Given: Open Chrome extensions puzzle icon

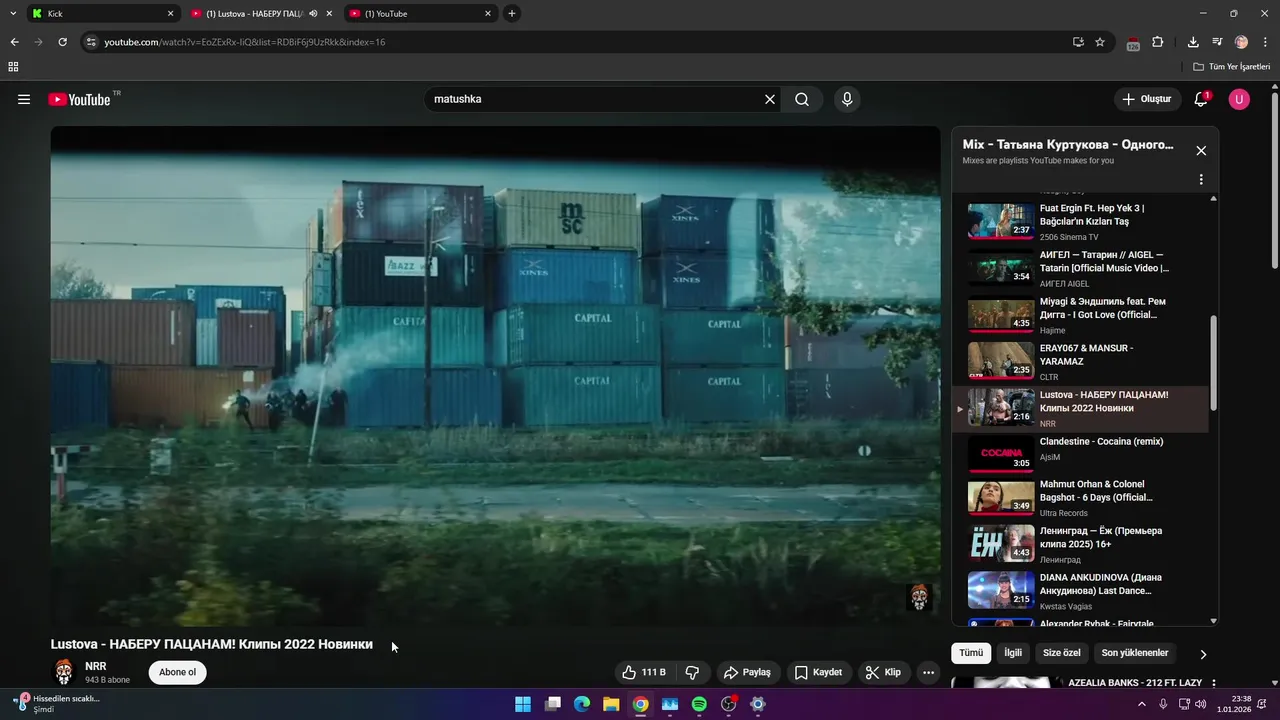Looking at the screenshot, I should click(1158, 42).
